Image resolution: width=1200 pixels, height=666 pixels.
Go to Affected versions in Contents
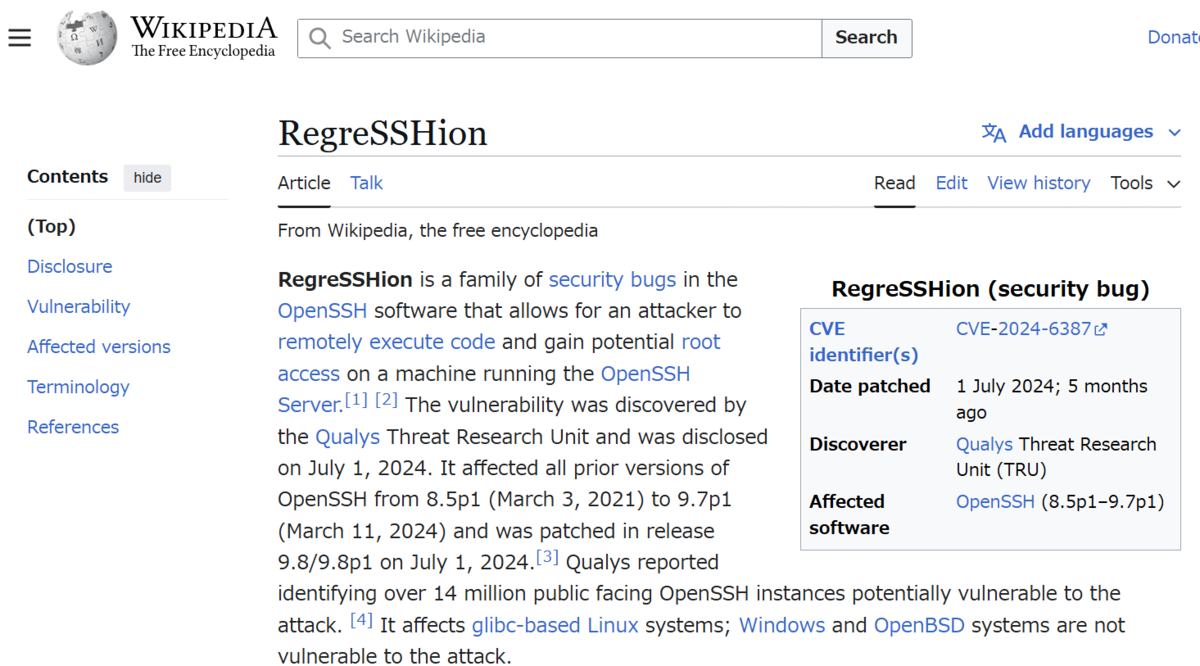pos(99,346)
